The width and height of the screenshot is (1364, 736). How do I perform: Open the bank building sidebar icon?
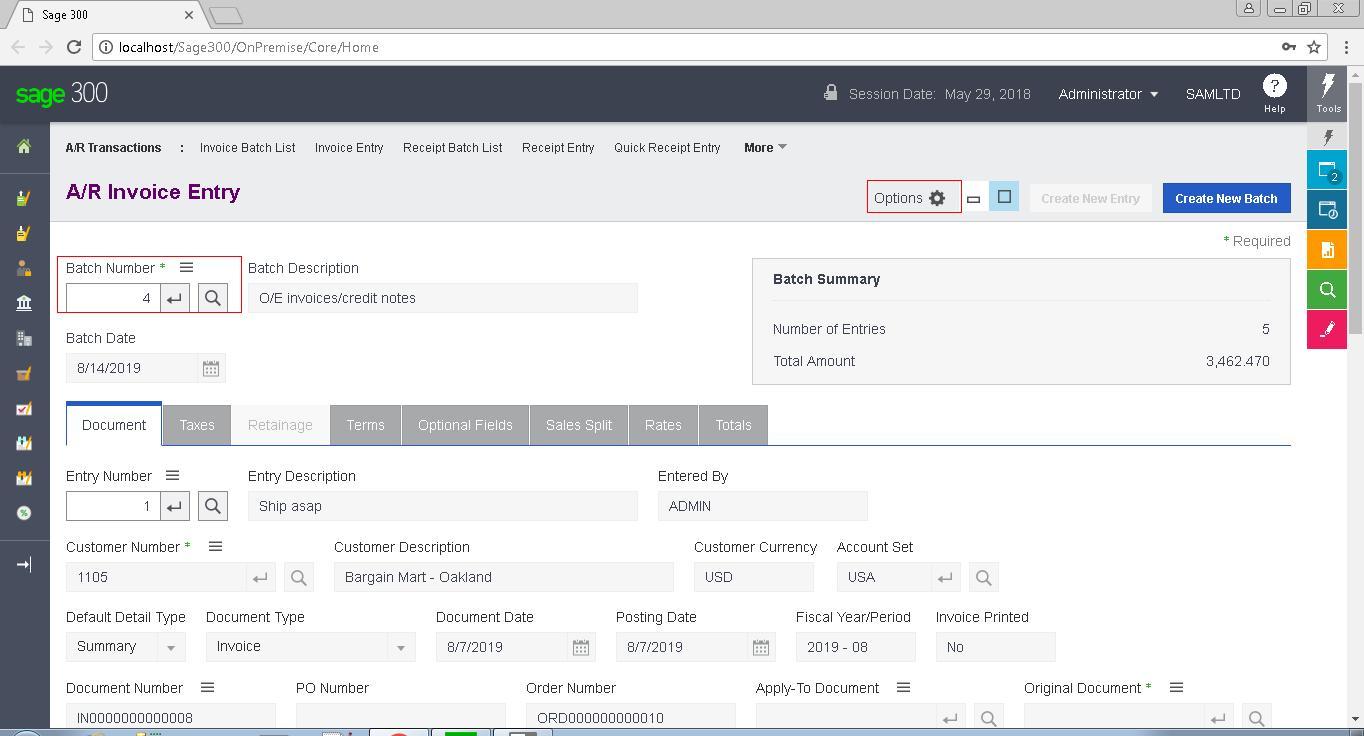[x=24, y=303]
